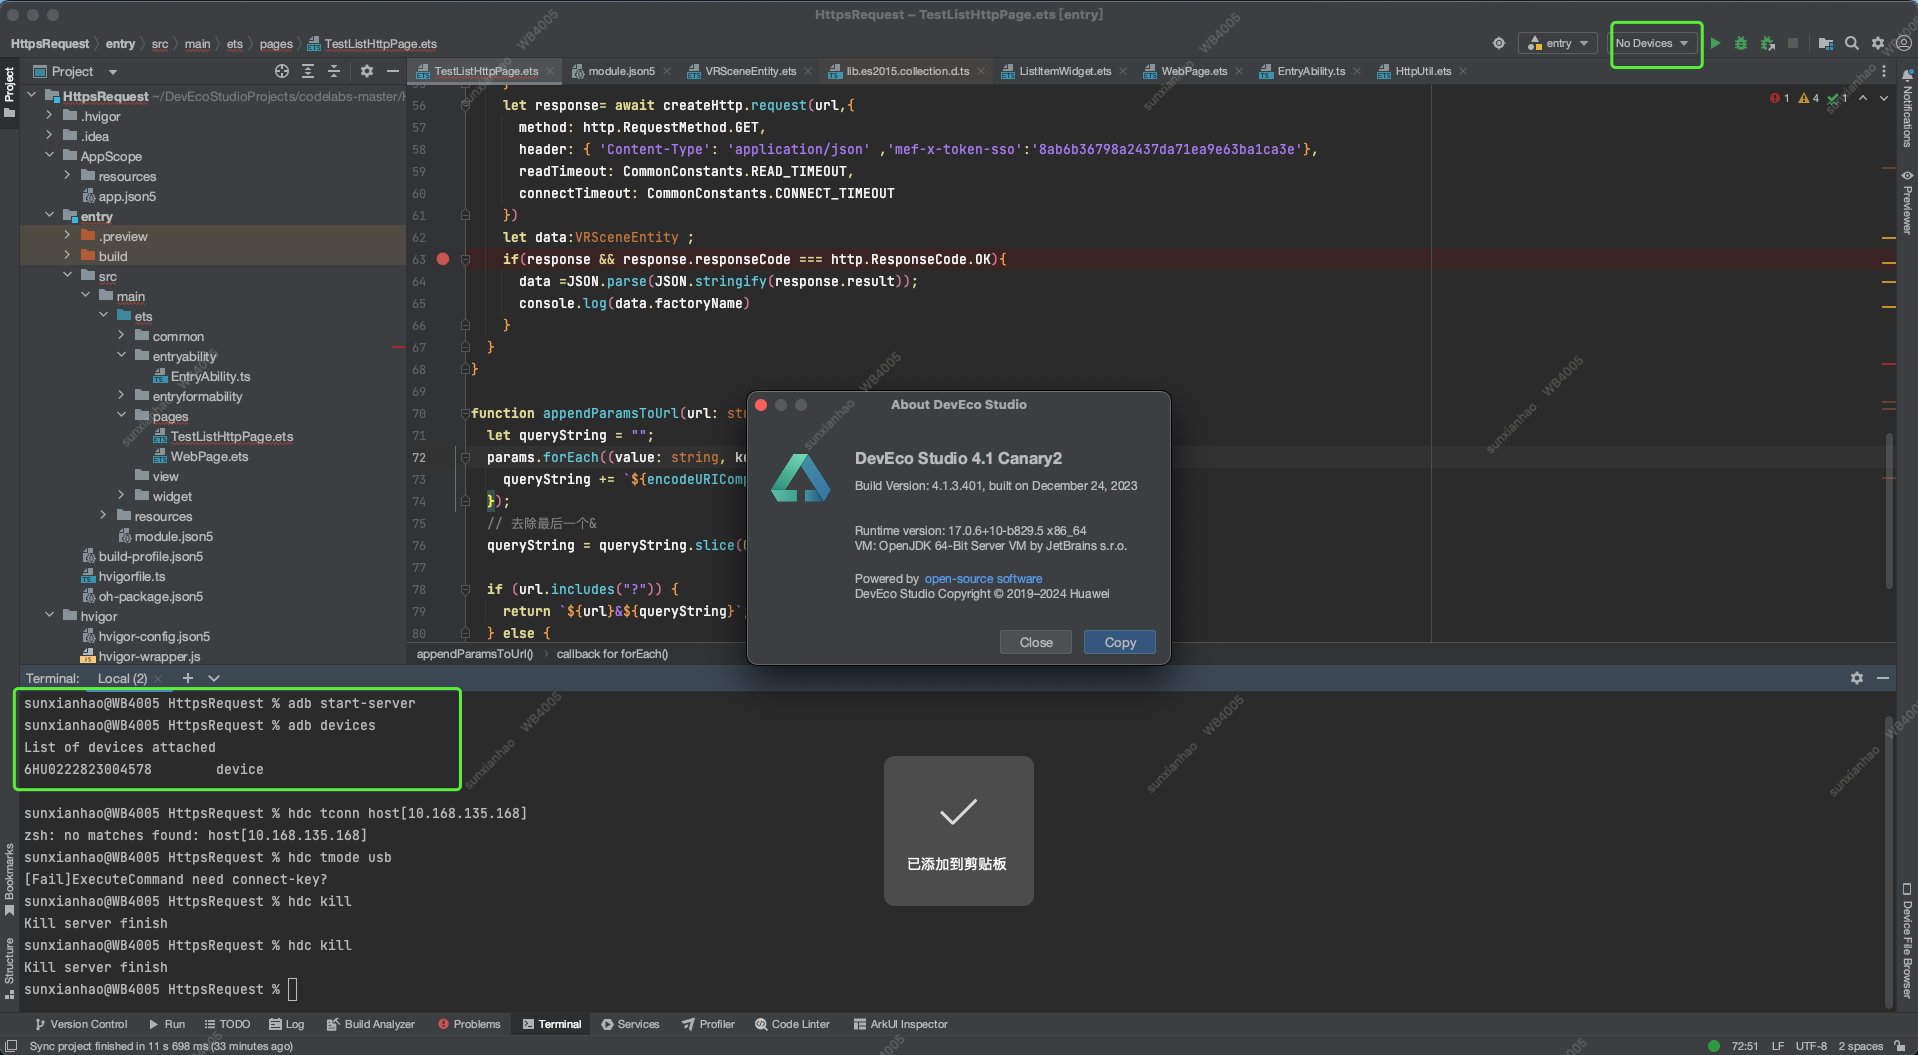The width and height of the screenshot is (1918, 1055).
Task: Jump to previous highlighted problem arrow
Action: pos(1863,98)
